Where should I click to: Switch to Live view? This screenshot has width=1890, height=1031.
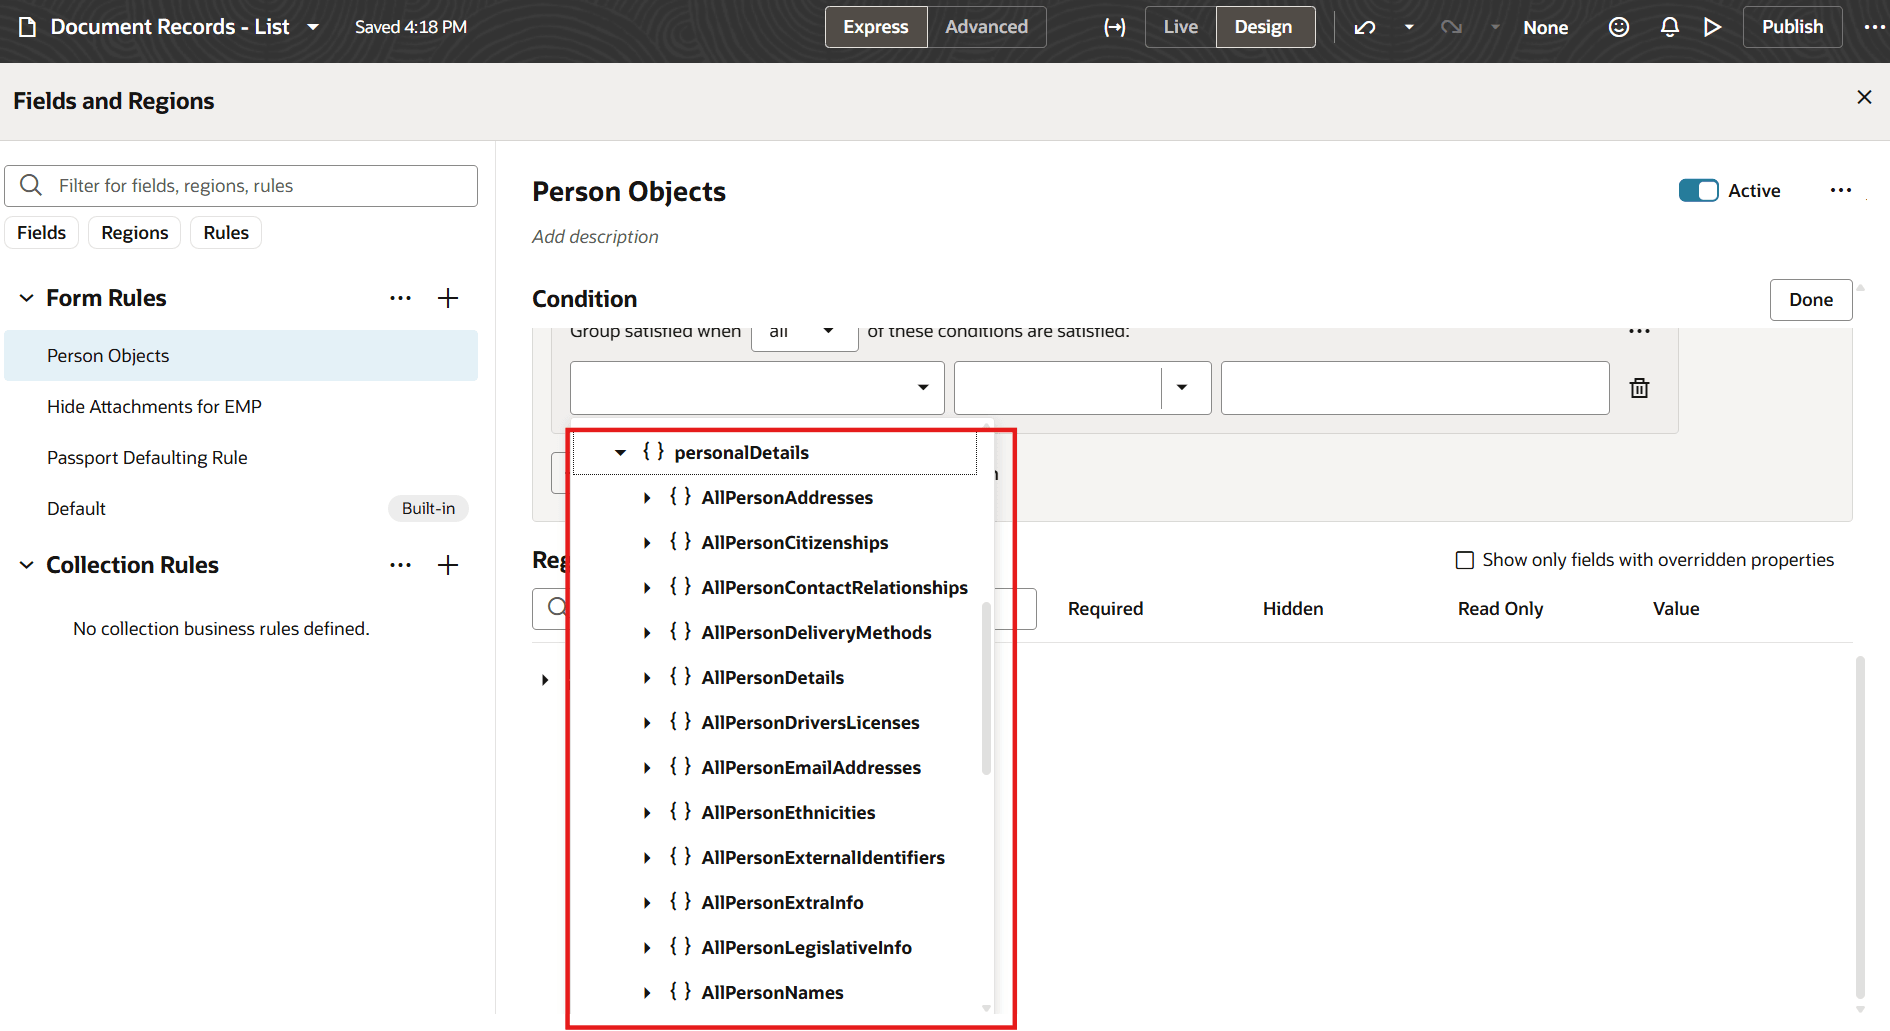coord(1180,27)
